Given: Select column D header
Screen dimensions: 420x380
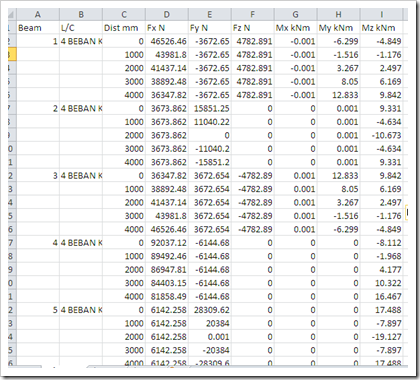Looking at the screenshot, I should [167, 15].
